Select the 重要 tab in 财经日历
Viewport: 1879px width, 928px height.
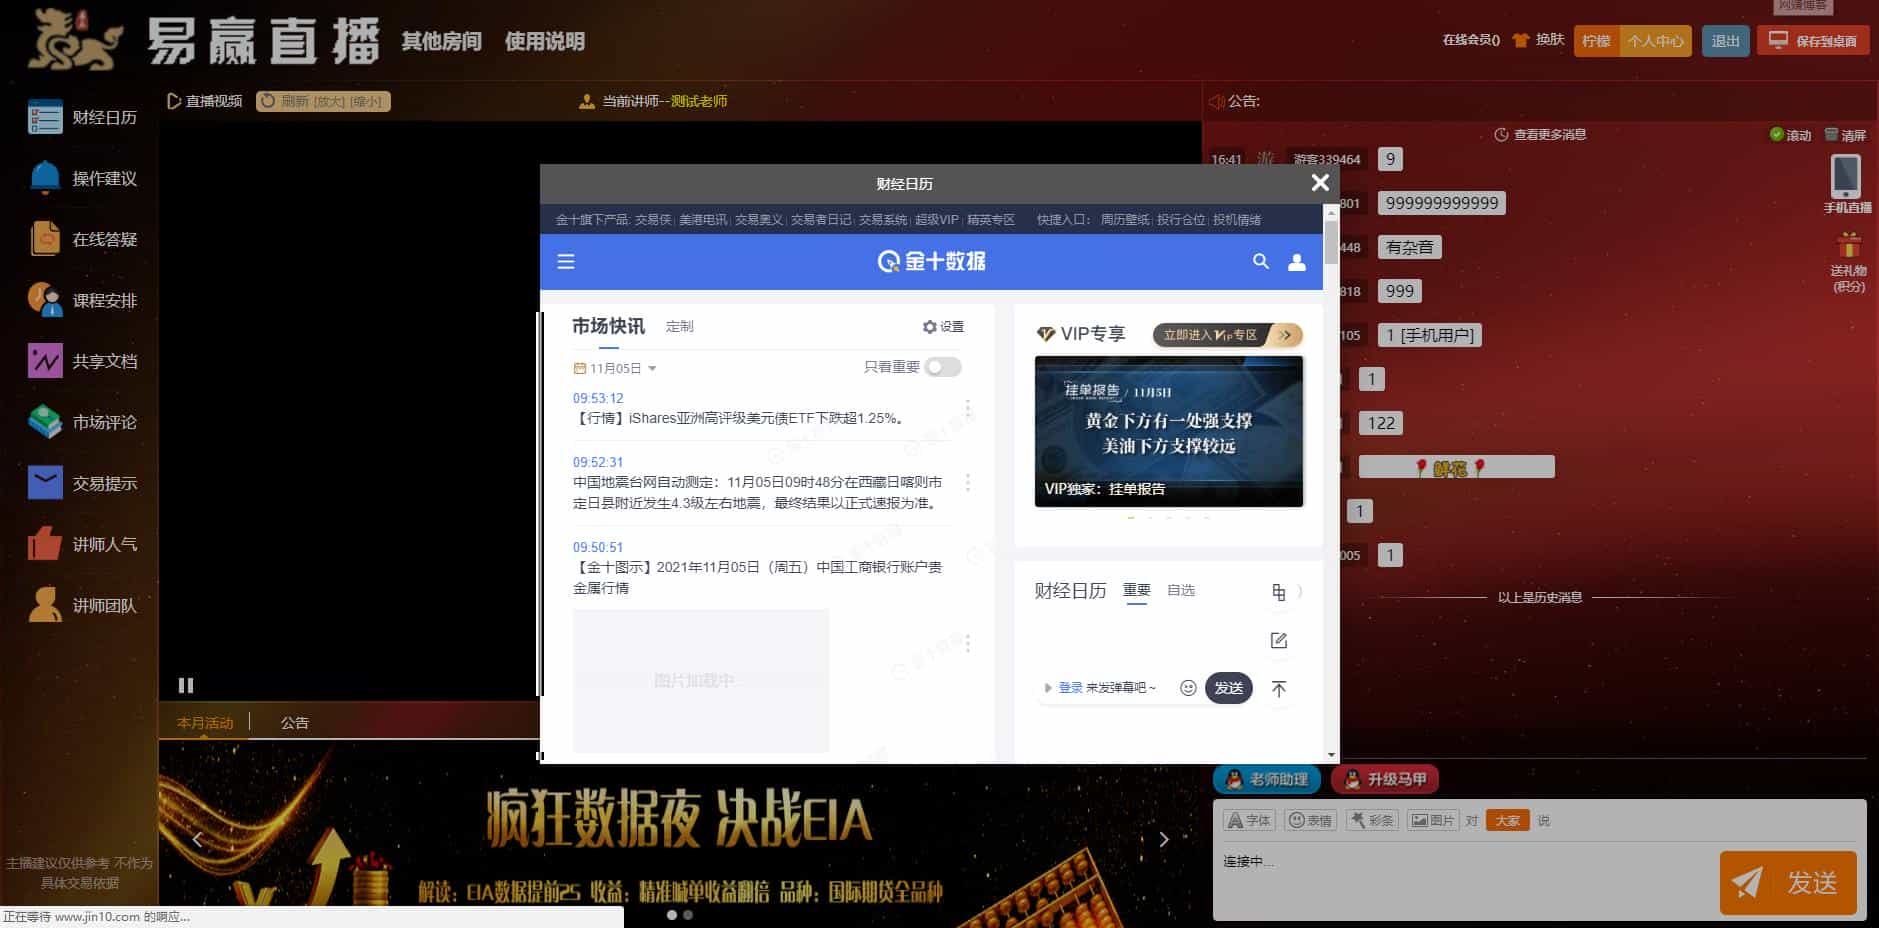(x=1137, y=590)
